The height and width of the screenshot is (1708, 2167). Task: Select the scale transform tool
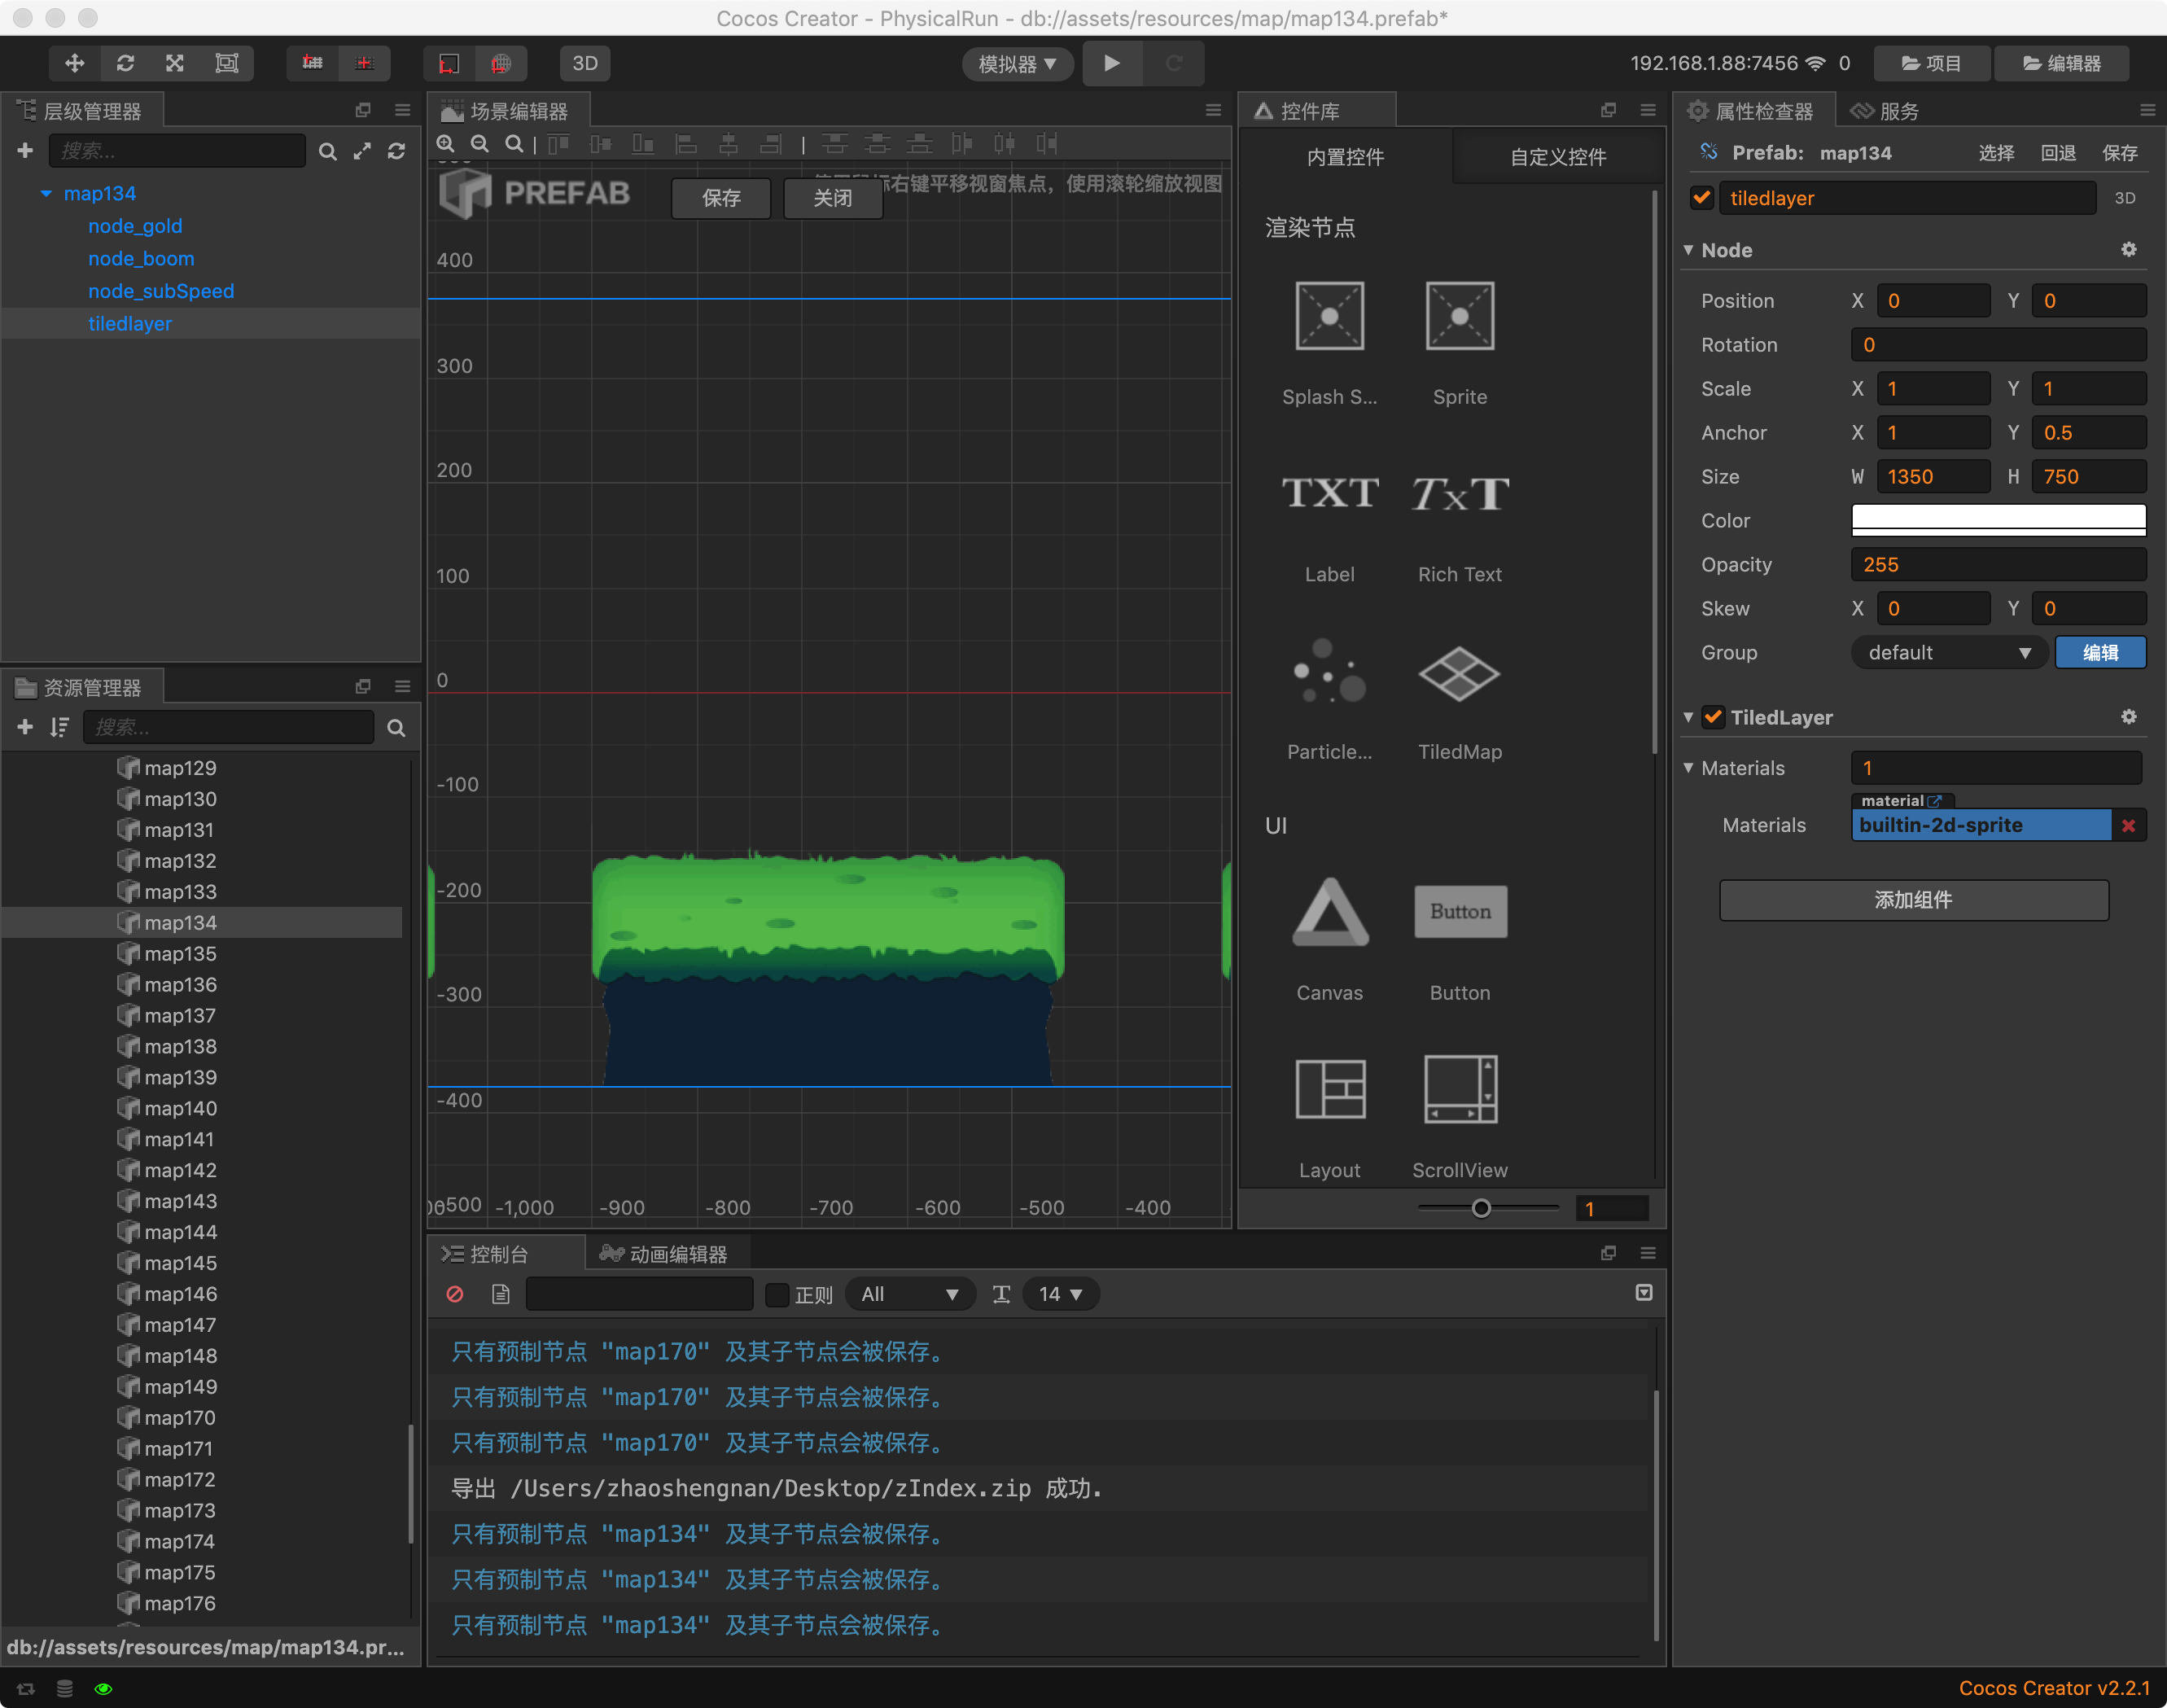(175, 63)
